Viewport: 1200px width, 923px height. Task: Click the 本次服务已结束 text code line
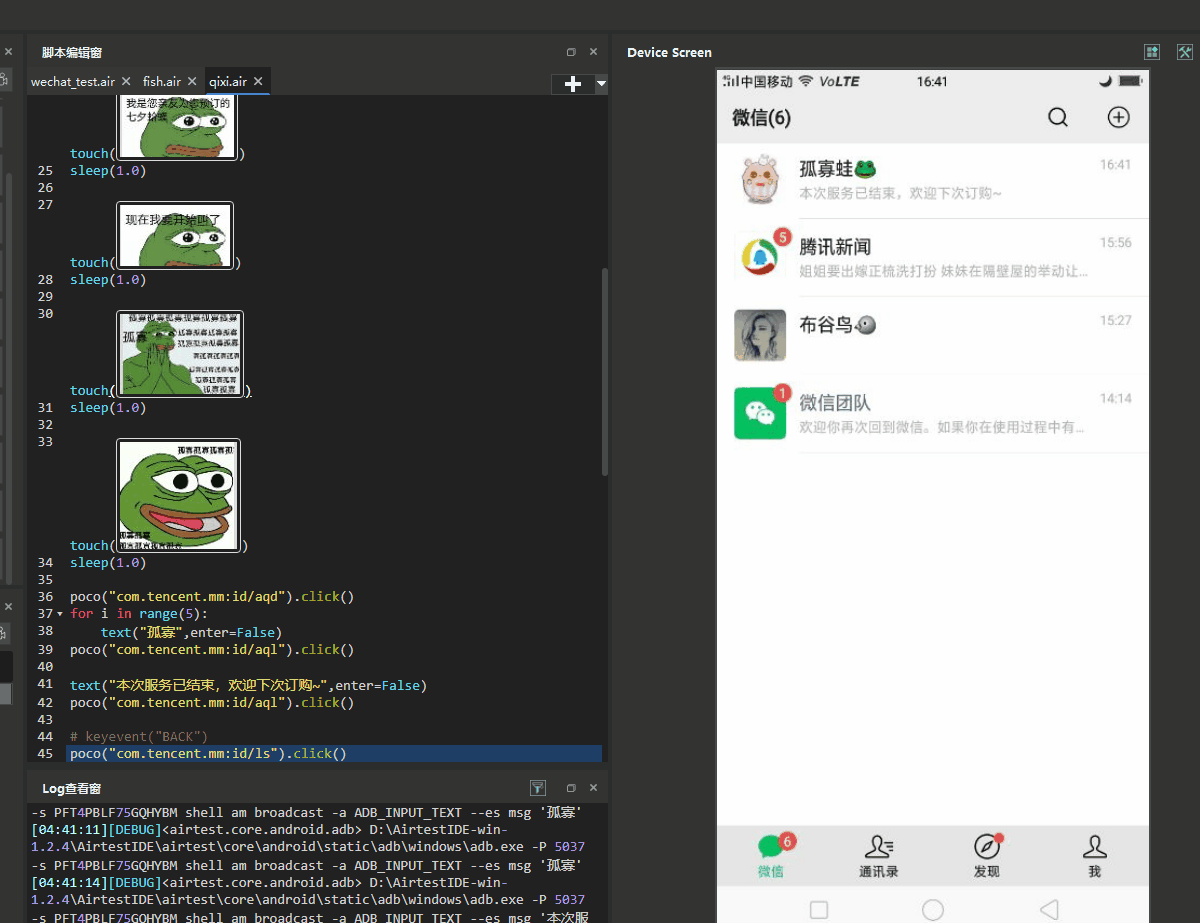248,685
